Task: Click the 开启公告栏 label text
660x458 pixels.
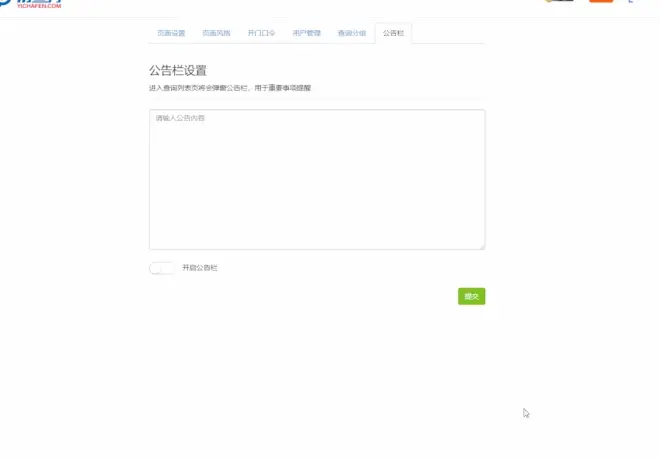Action: 199,268
